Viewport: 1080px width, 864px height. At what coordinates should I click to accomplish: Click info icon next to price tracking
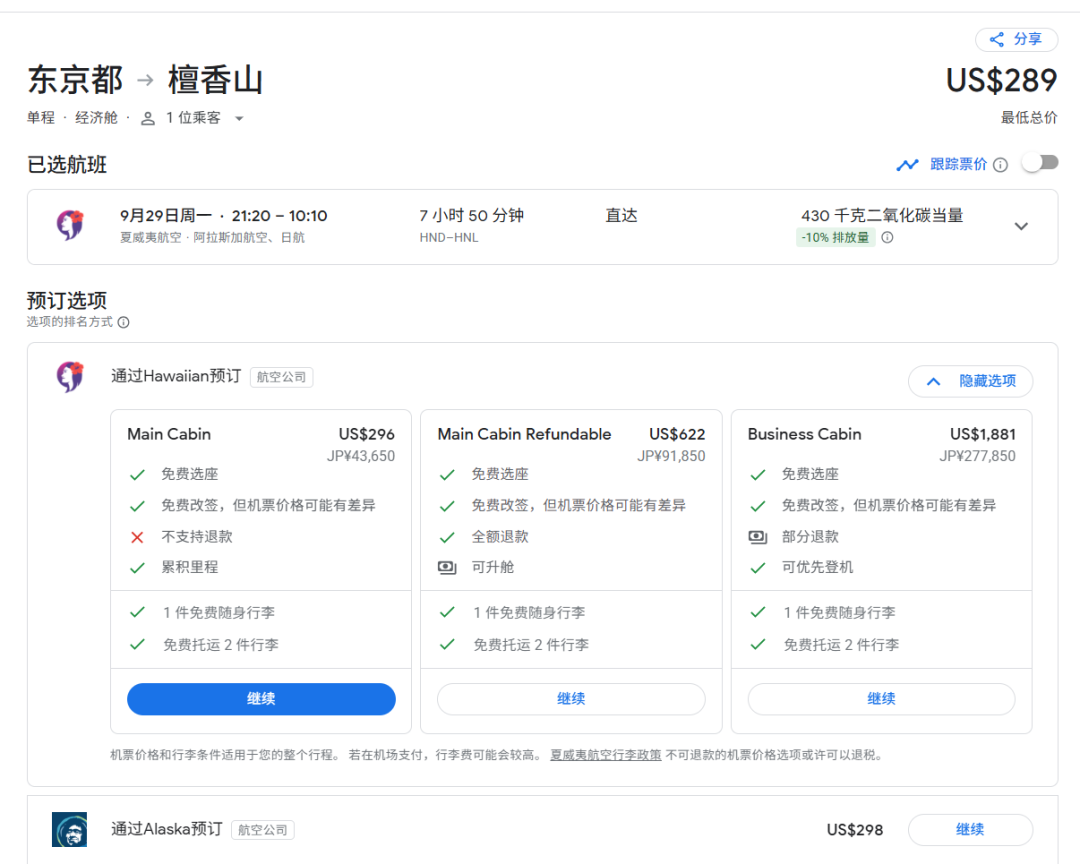1000,165
